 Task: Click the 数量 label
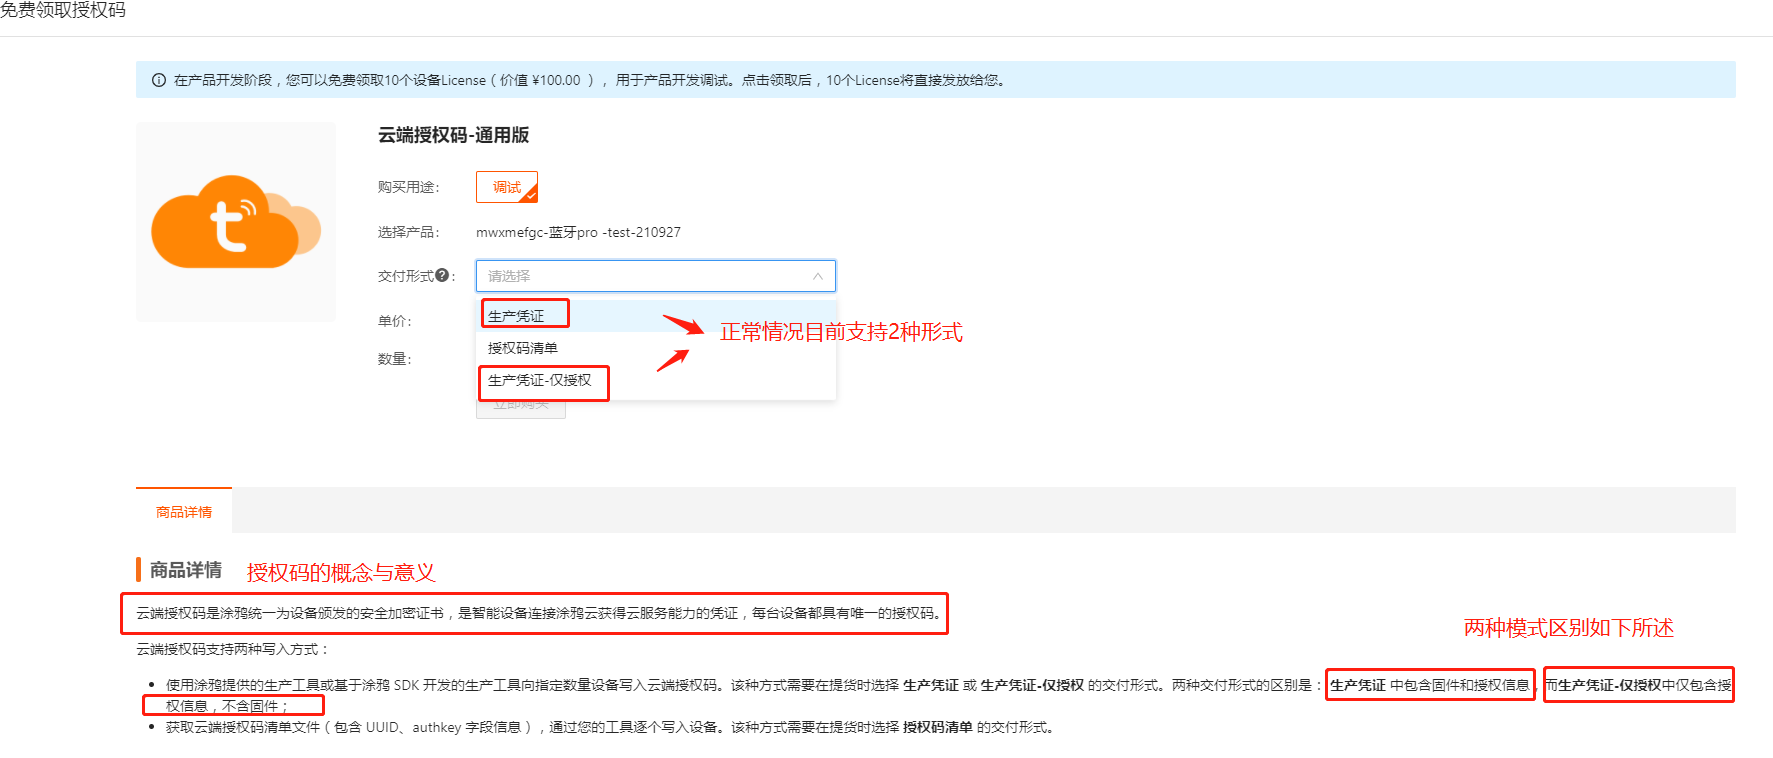click(395, 359)
